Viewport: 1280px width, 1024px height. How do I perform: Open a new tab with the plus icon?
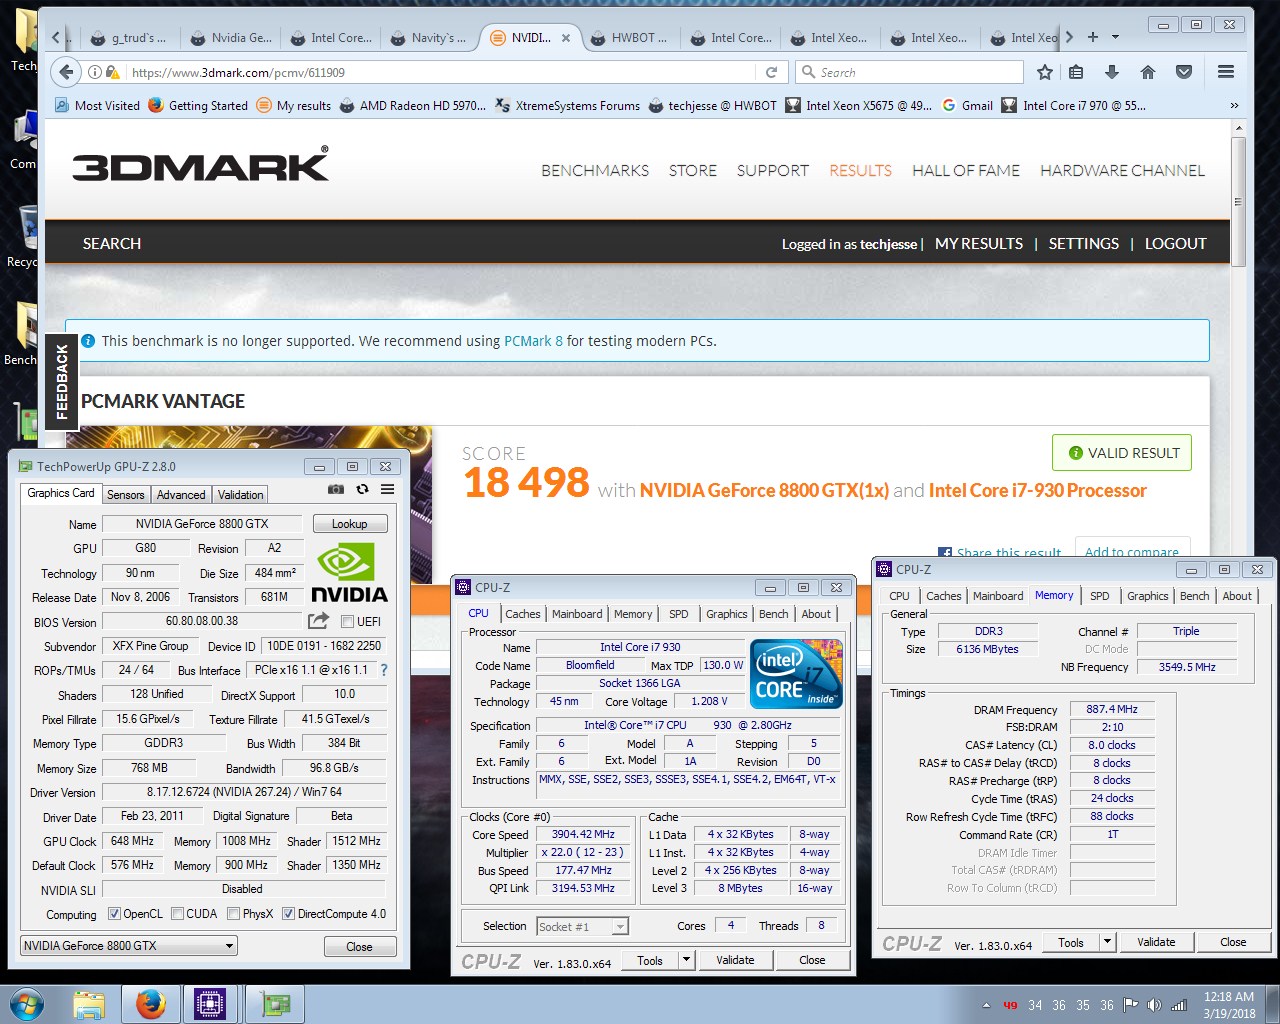pos(1093,37)
